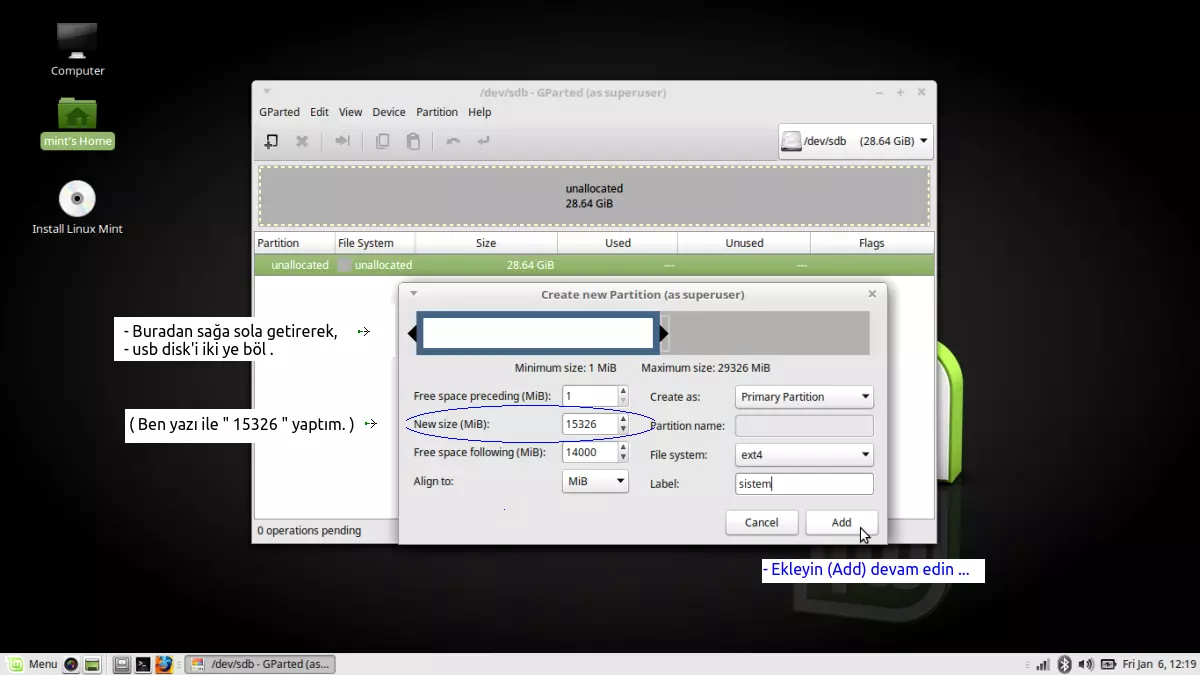Click the Paste partition toolbar icon
The height and width of the screenshot is (675, 1200).
[x=413, y=142]
